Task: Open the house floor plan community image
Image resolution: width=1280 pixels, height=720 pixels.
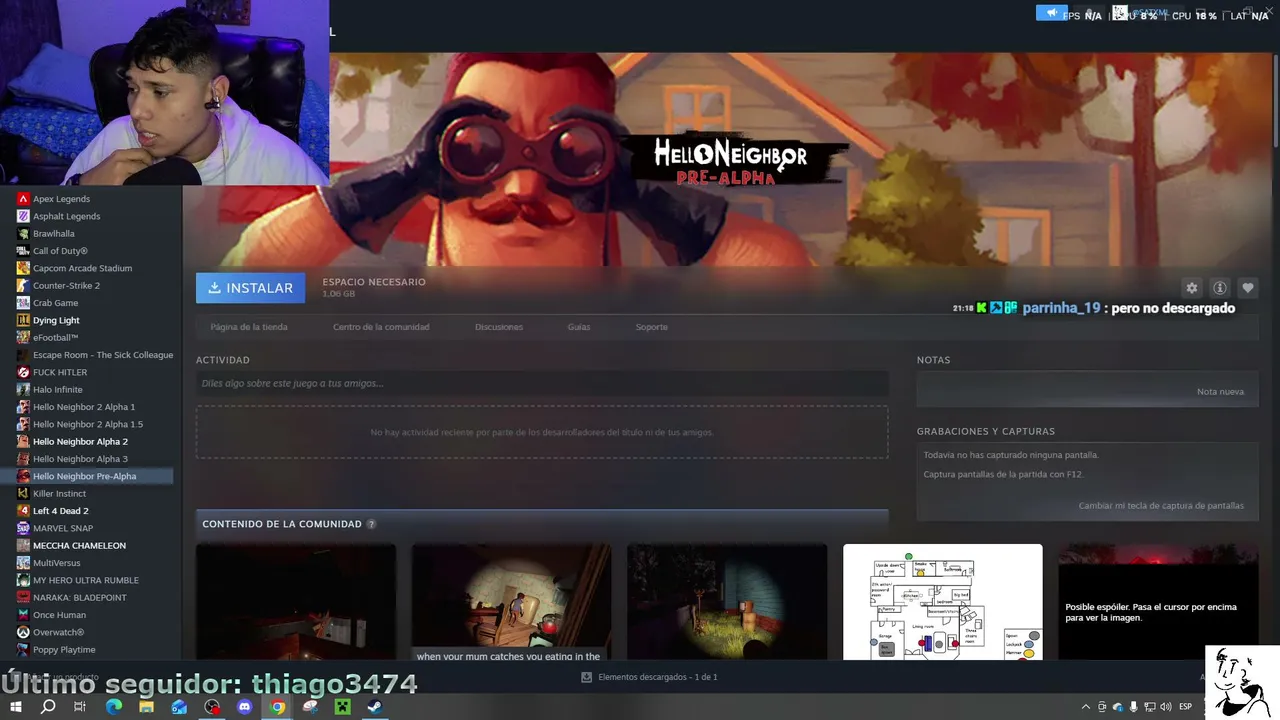Action: [942, 602]
